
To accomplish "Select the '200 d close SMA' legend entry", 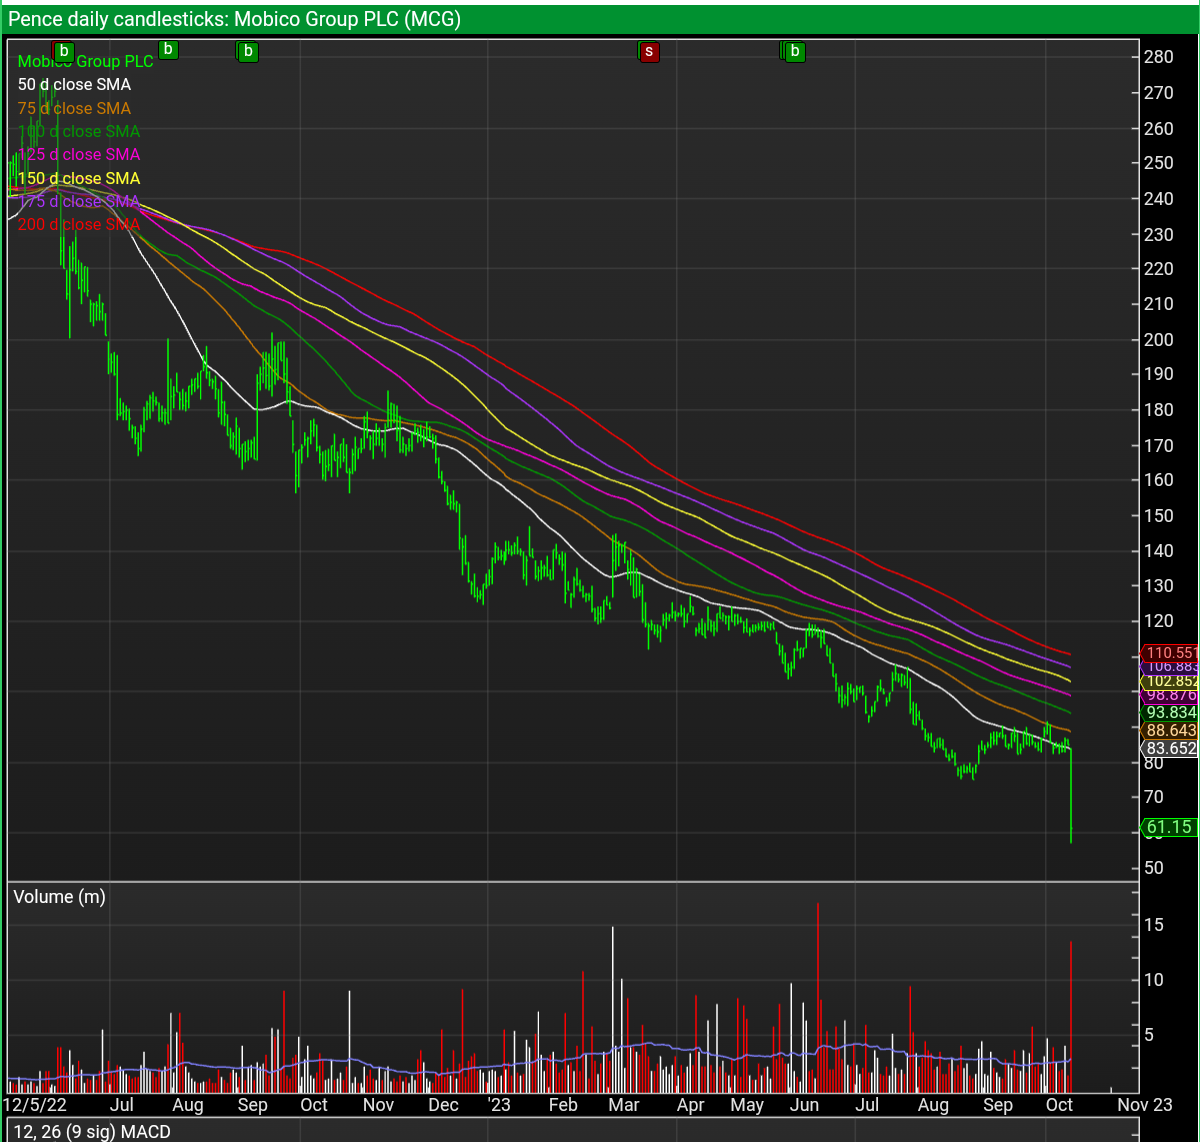I will pos(79,224).
